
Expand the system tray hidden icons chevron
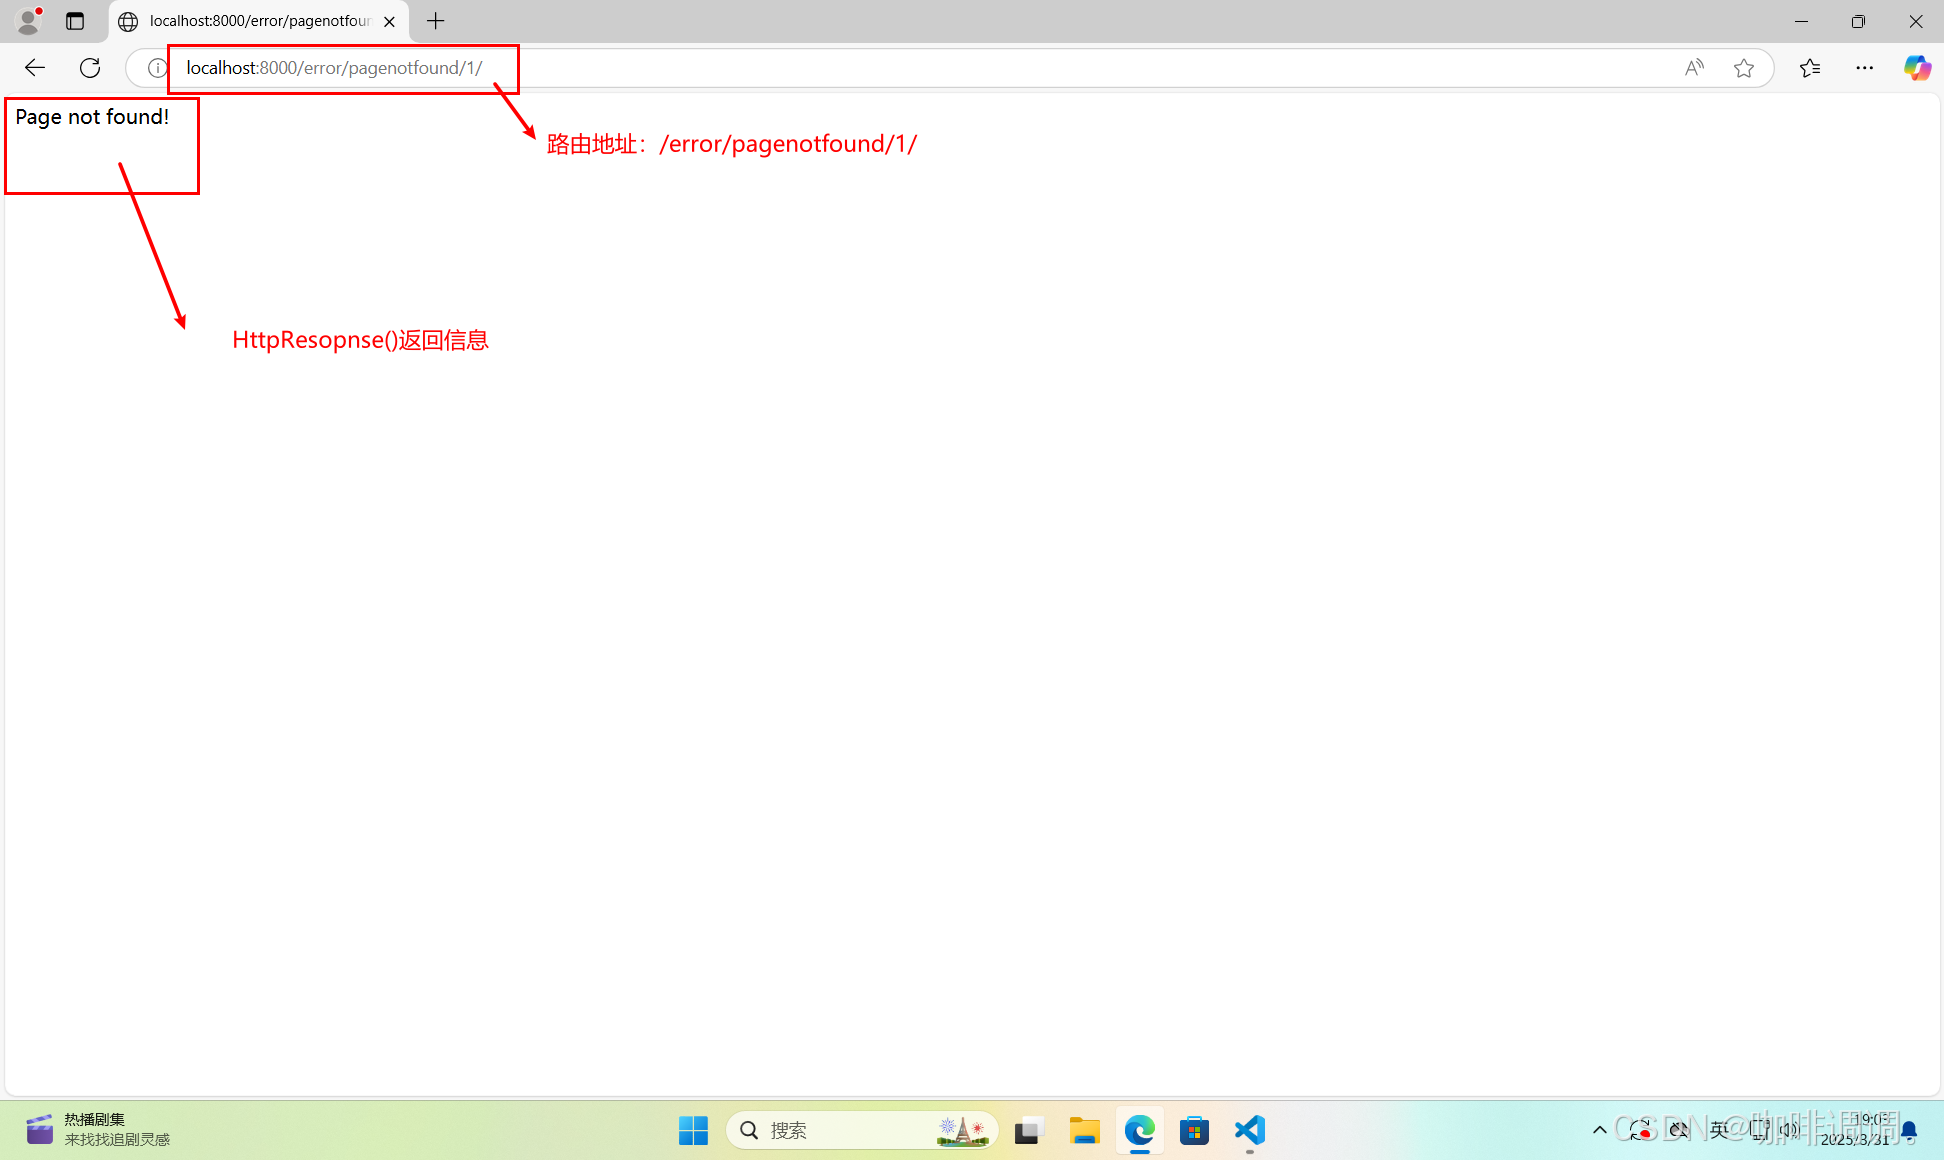1599,1130
